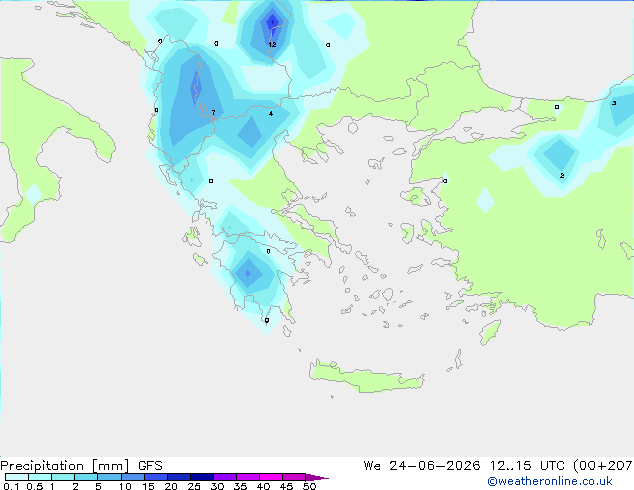Click the '12..15 UTC' time label

click(x=526, y=466)
